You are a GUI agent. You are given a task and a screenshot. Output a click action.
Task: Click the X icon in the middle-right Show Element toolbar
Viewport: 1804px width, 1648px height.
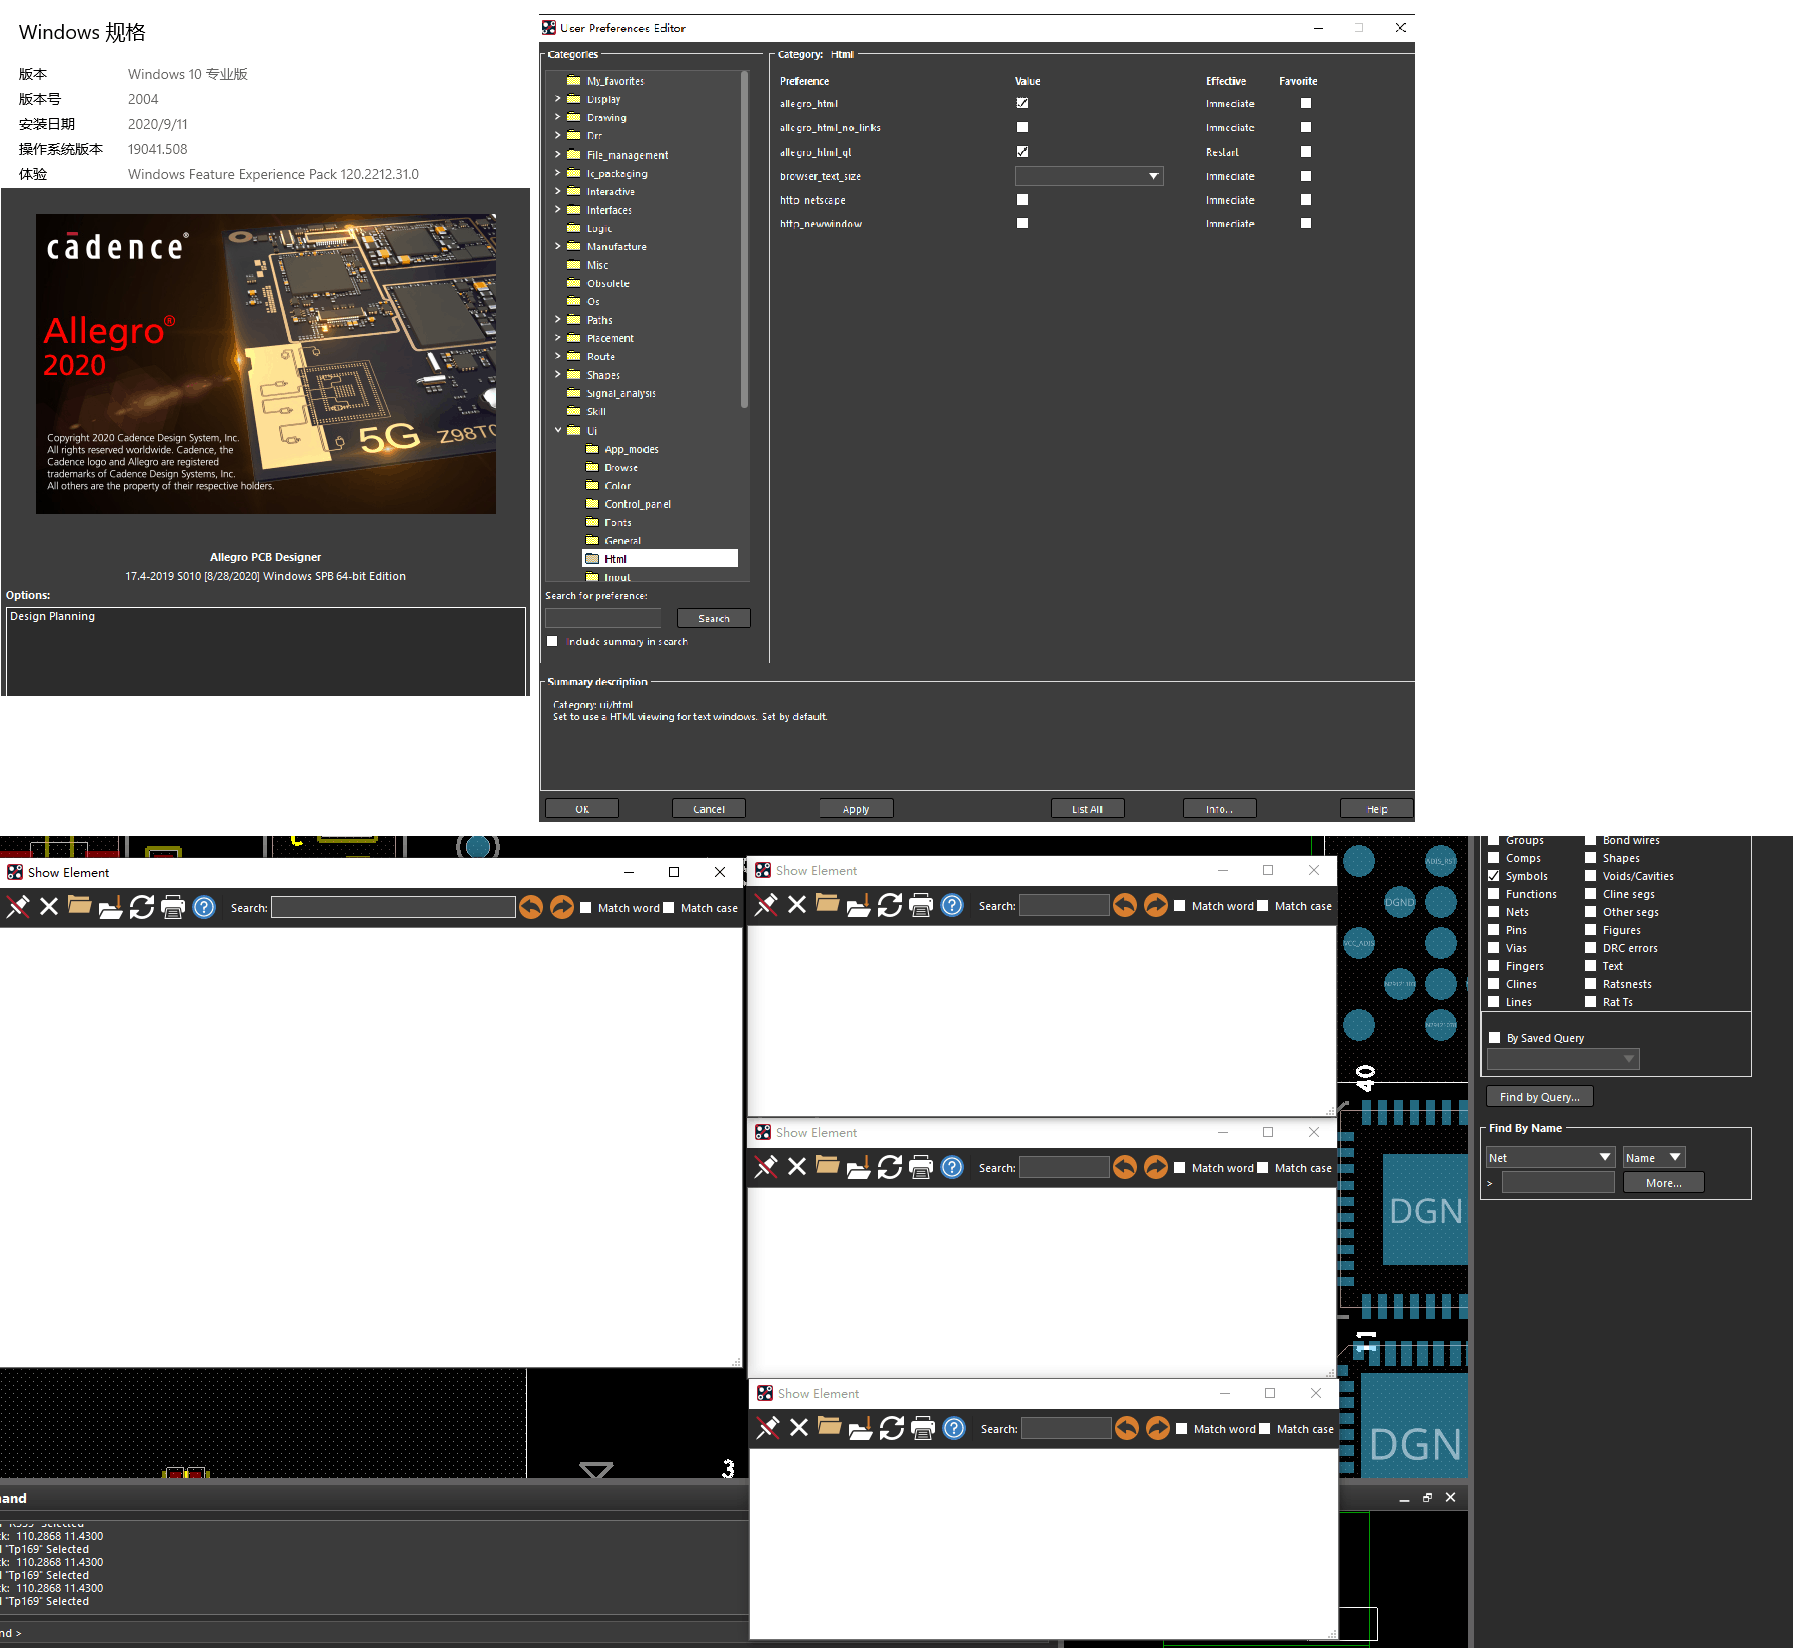pos(797,1167)
